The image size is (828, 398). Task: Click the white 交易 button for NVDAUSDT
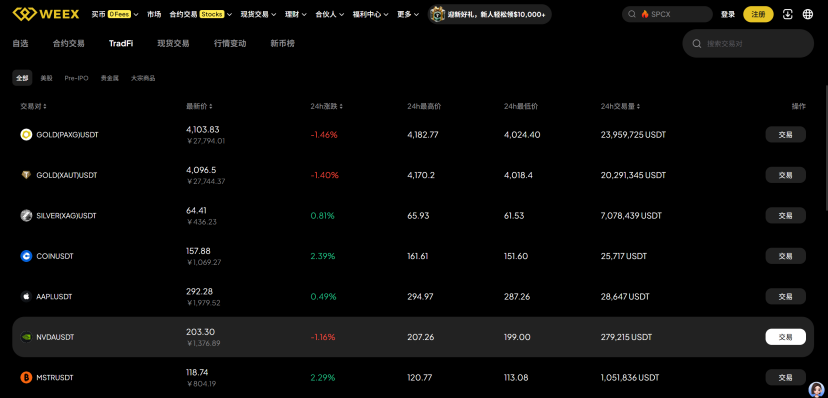pos(786,337)
